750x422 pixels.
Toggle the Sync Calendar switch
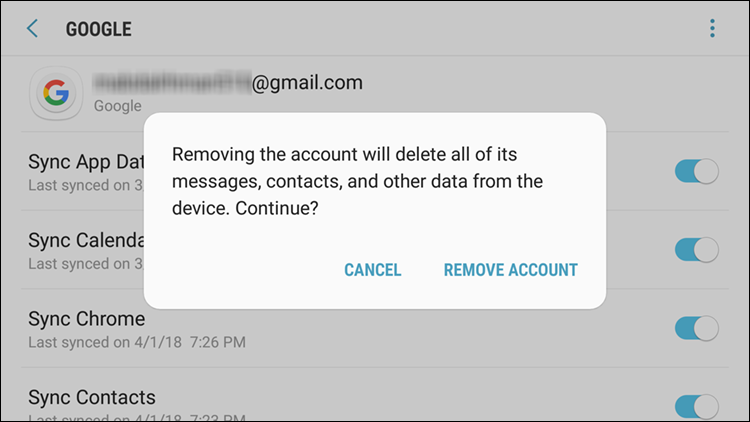click(x=696, y=249)
